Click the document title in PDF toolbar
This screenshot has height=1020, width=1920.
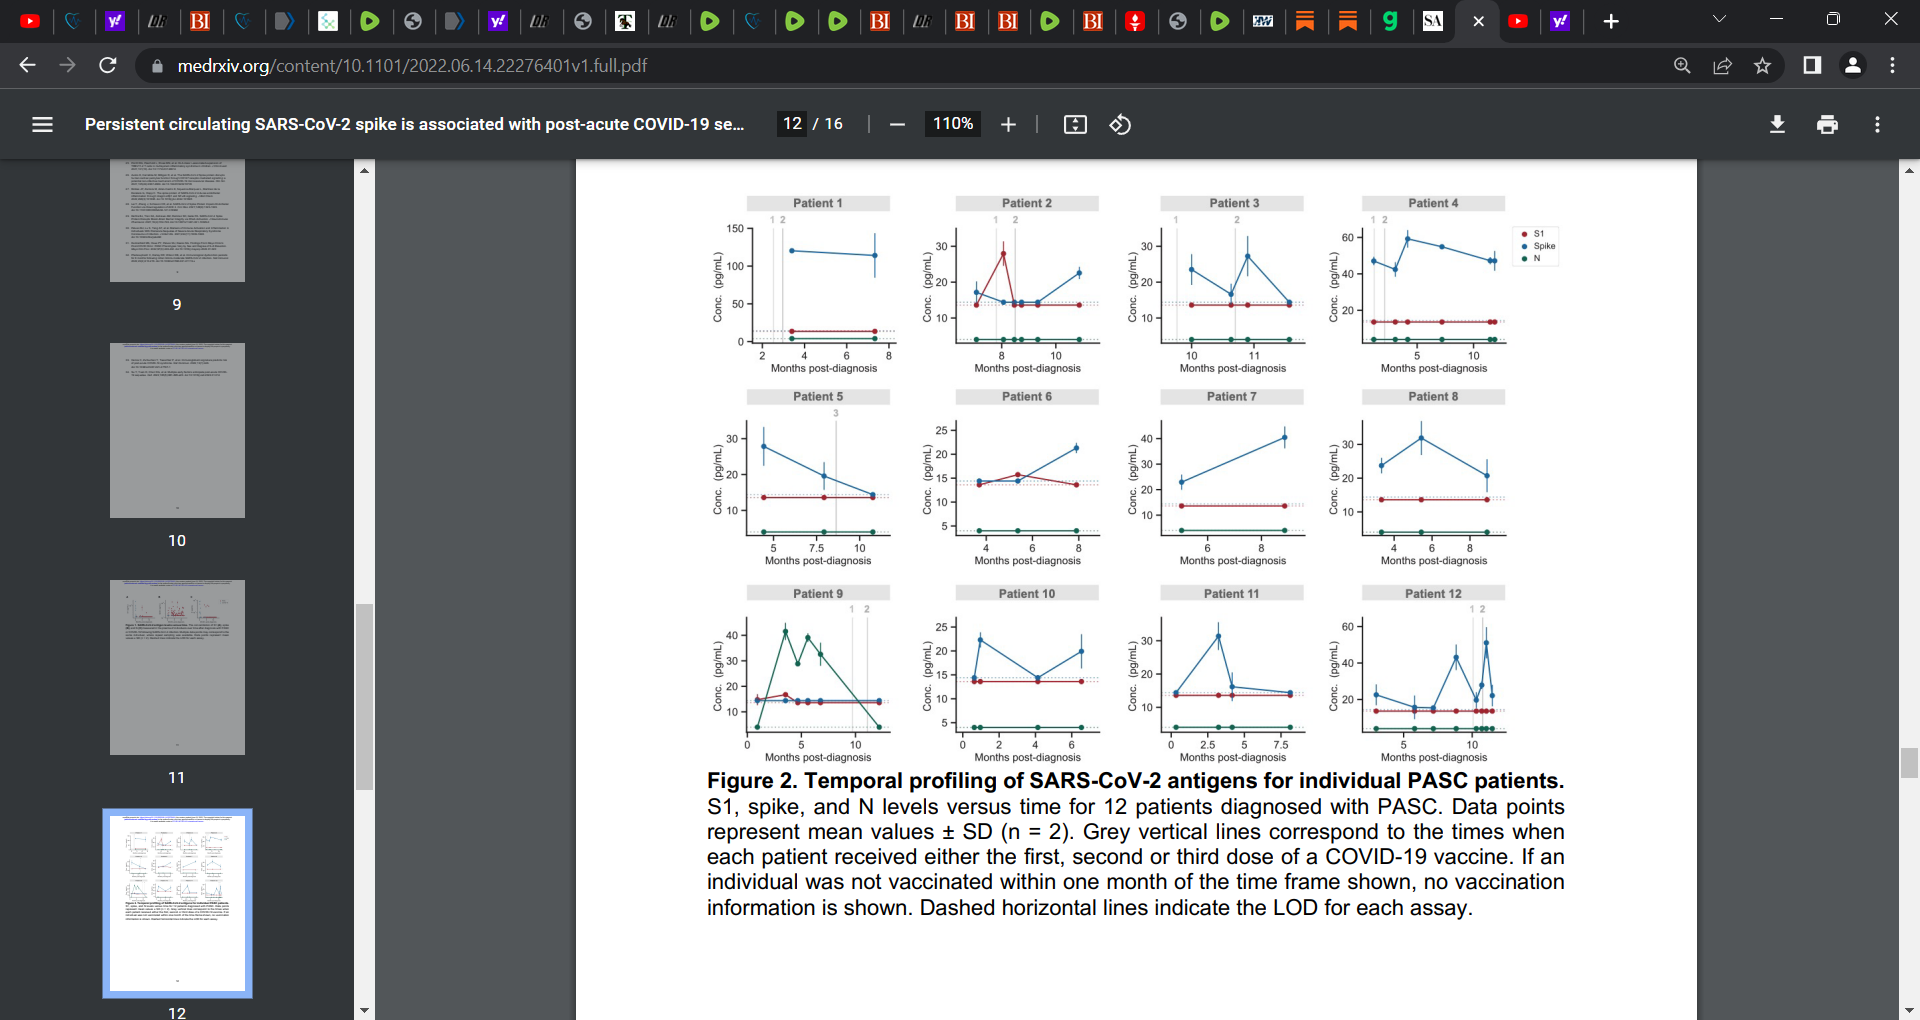pyautogui.click(x=414, y=124)
